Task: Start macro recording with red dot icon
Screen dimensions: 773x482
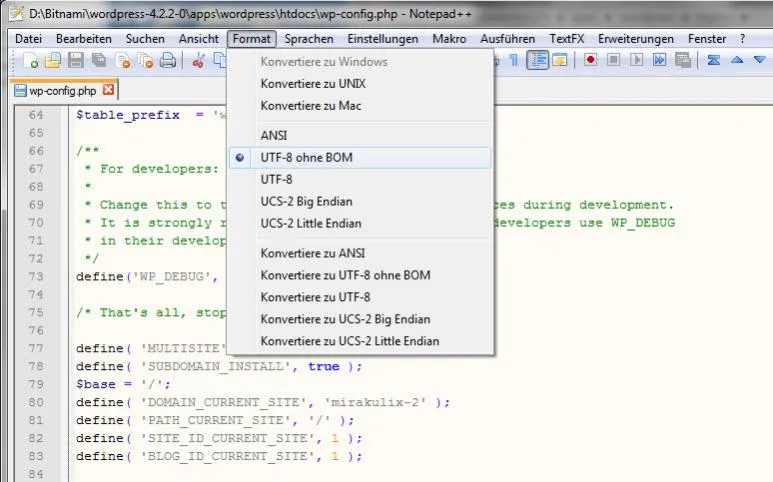Action: pyautogui.click(x=590, y=60)
